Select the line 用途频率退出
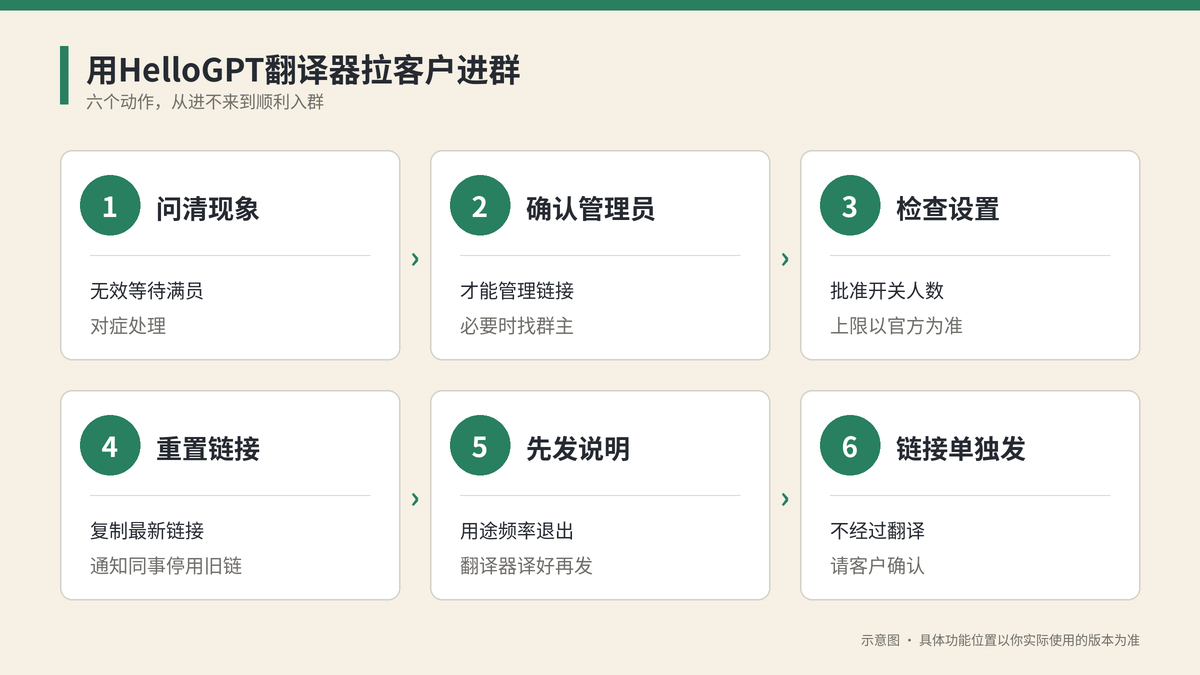Viewport: 1200px width, 675px height. click(x=517, y=531)
